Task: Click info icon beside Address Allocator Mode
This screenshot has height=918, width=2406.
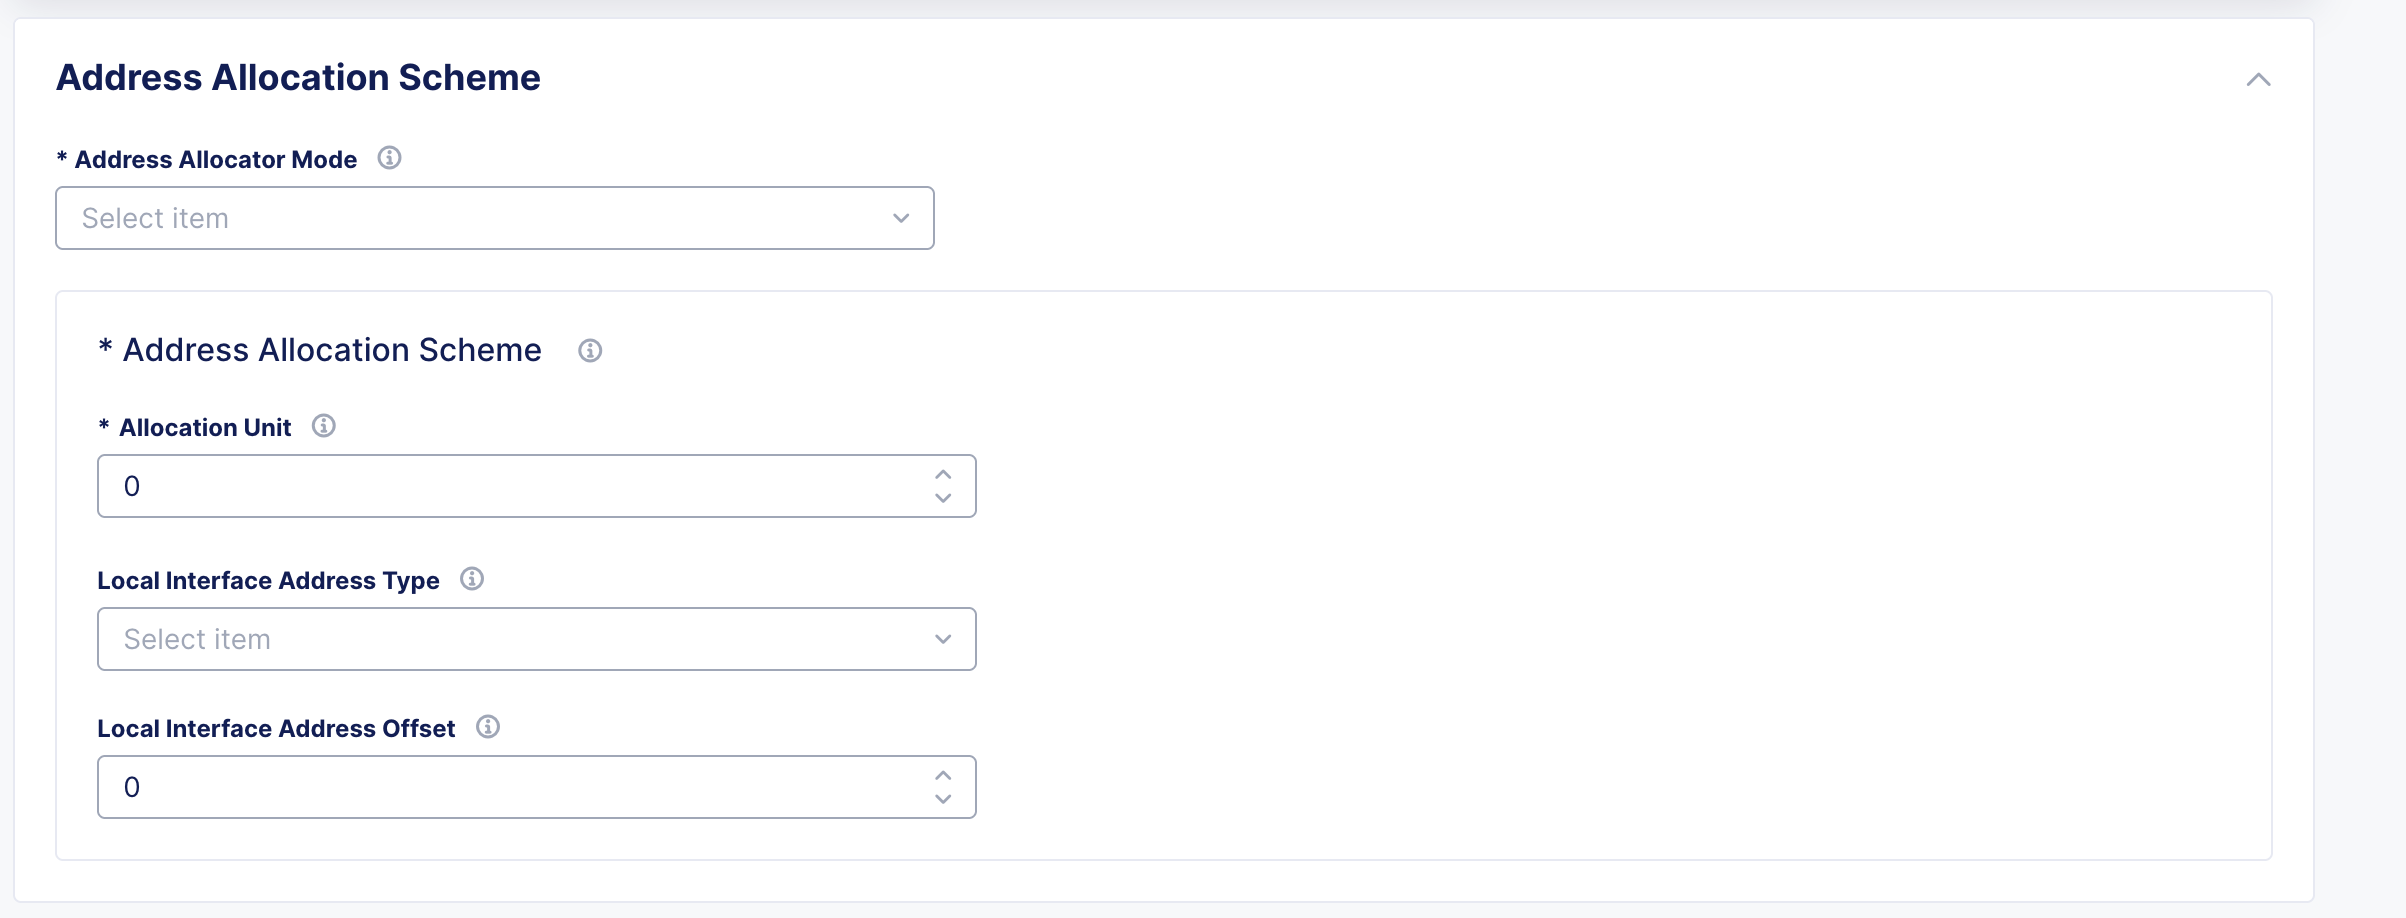Action: pyautogui.click(x=389, y=158)
